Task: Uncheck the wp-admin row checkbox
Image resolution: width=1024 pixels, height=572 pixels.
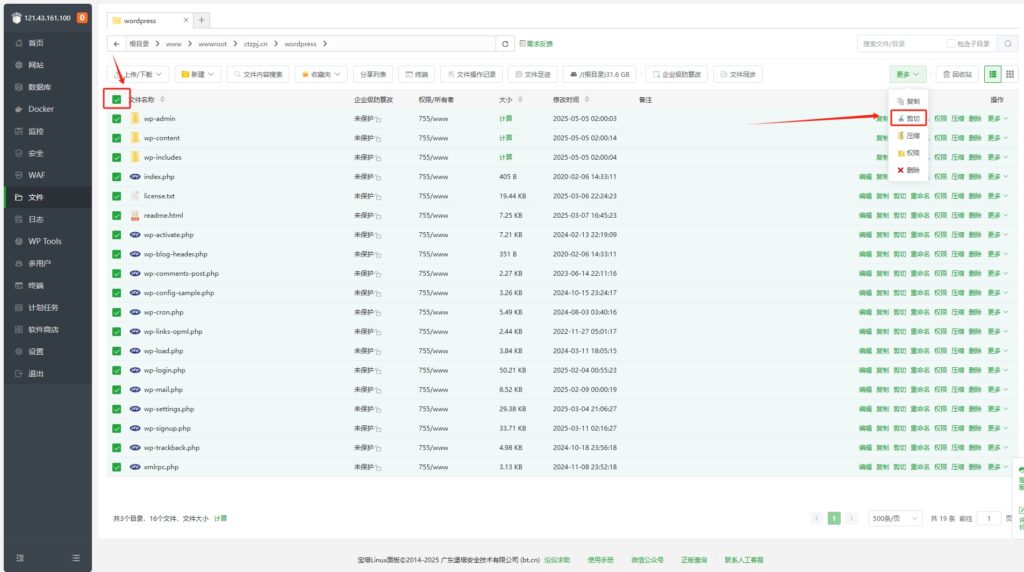Action: (116, 119)
